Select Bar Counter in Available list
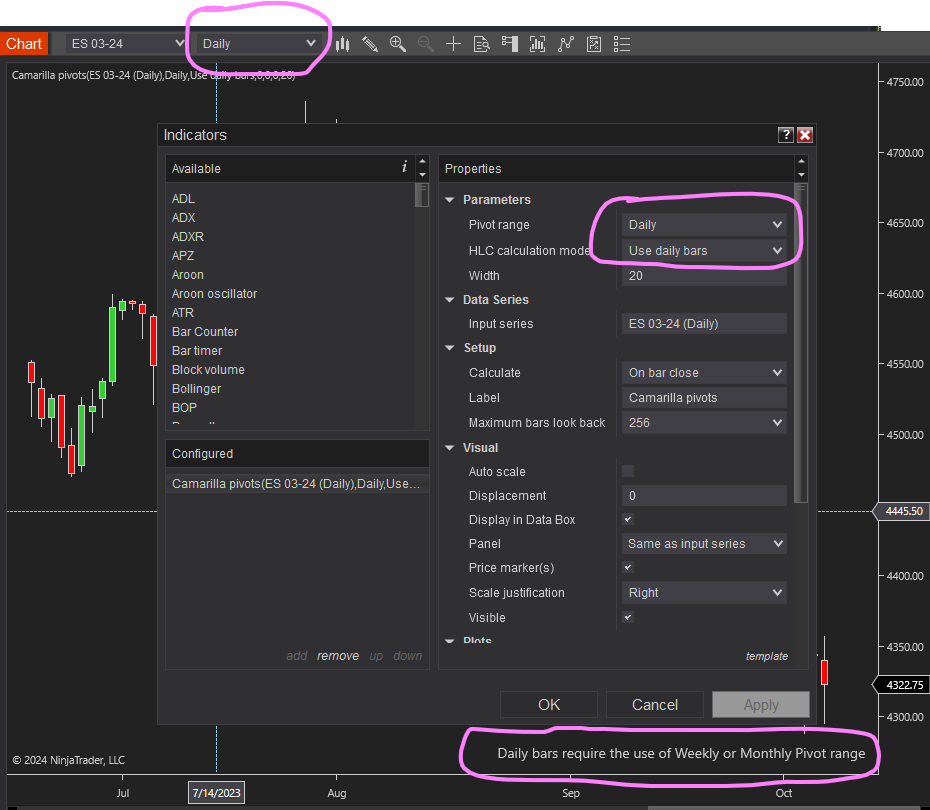This screenshot has width=930, height=810. 205,331
